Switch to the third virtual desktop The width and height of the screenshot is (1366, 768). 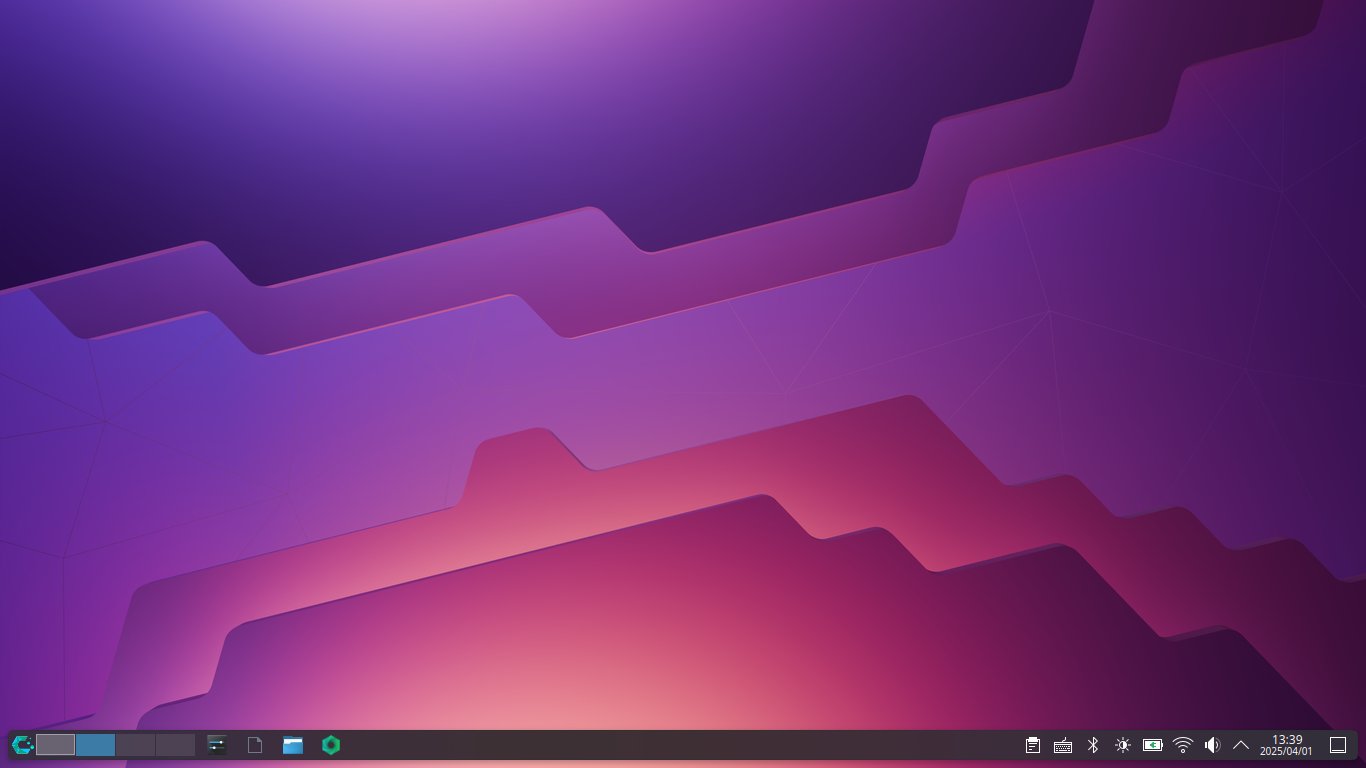click(x=135, y=745)
